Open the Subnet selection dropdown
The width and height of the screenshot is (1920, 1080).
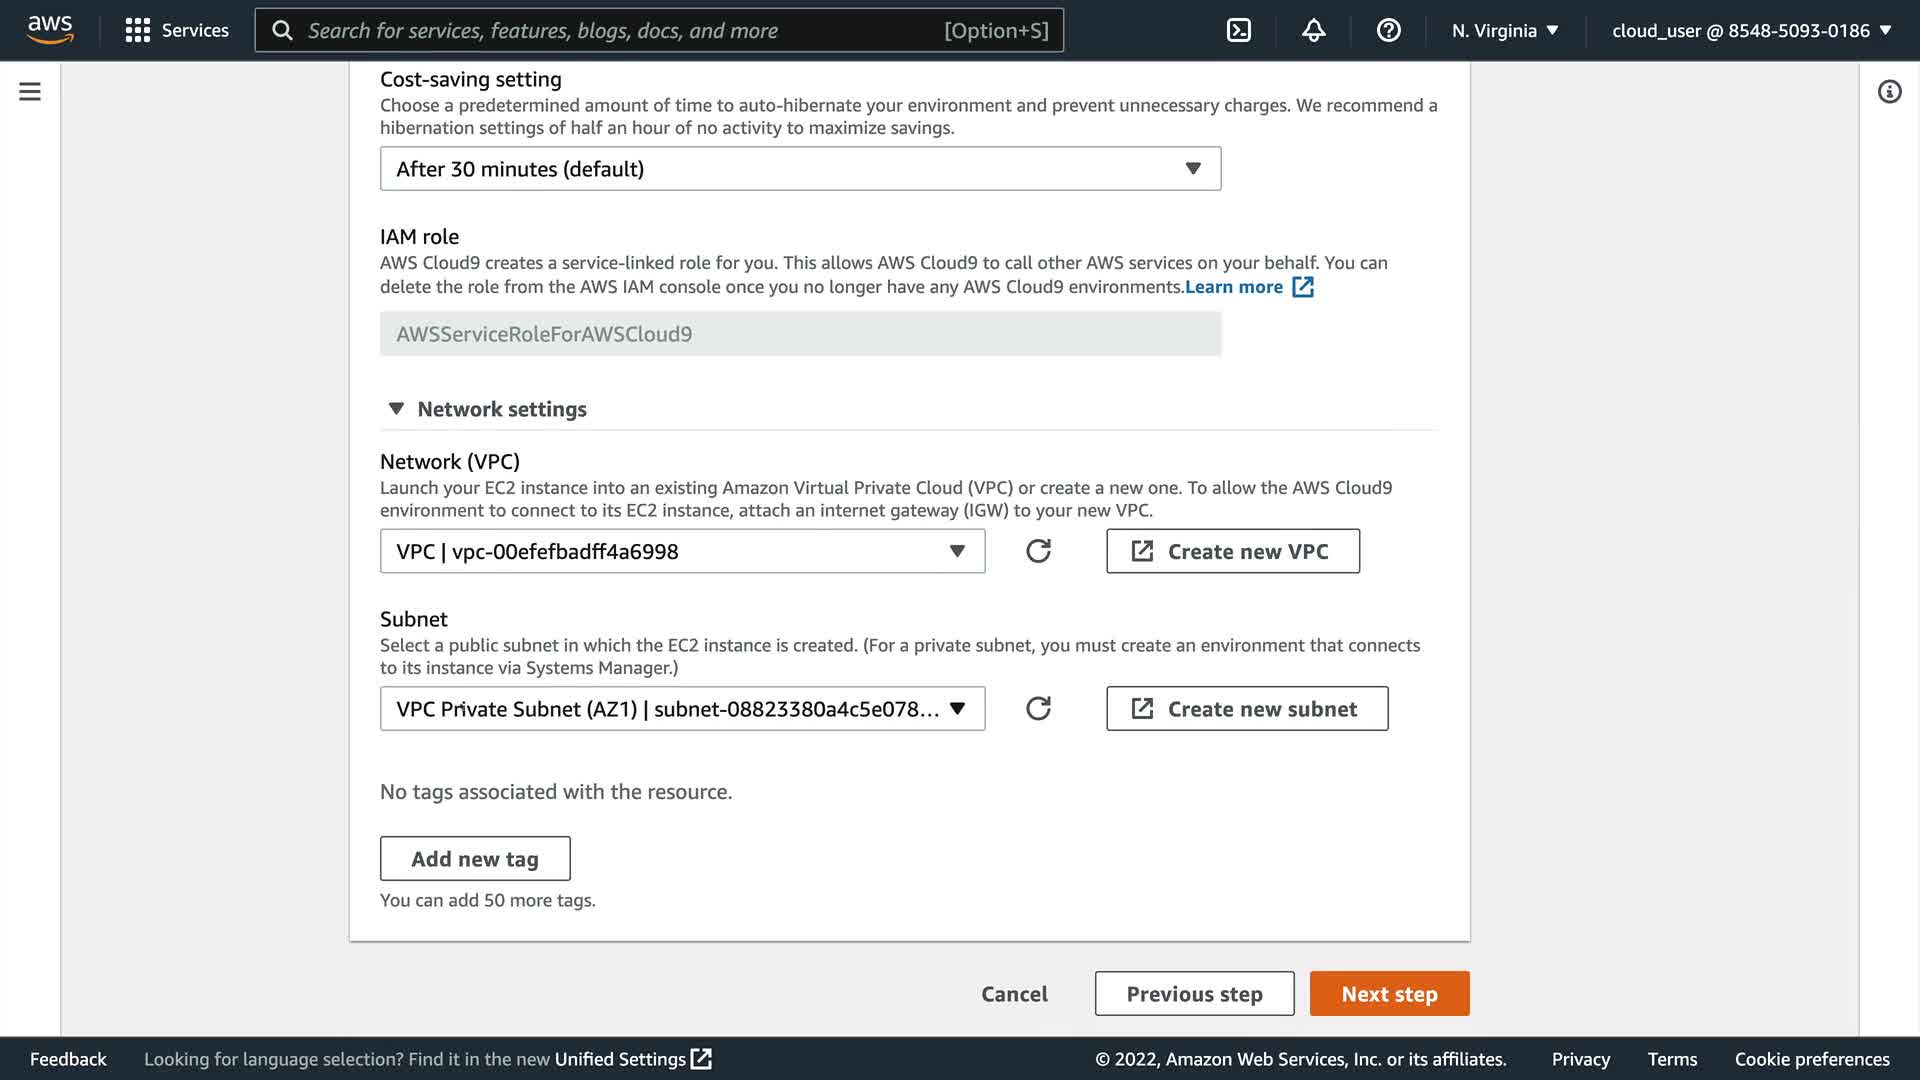(682, 709)
